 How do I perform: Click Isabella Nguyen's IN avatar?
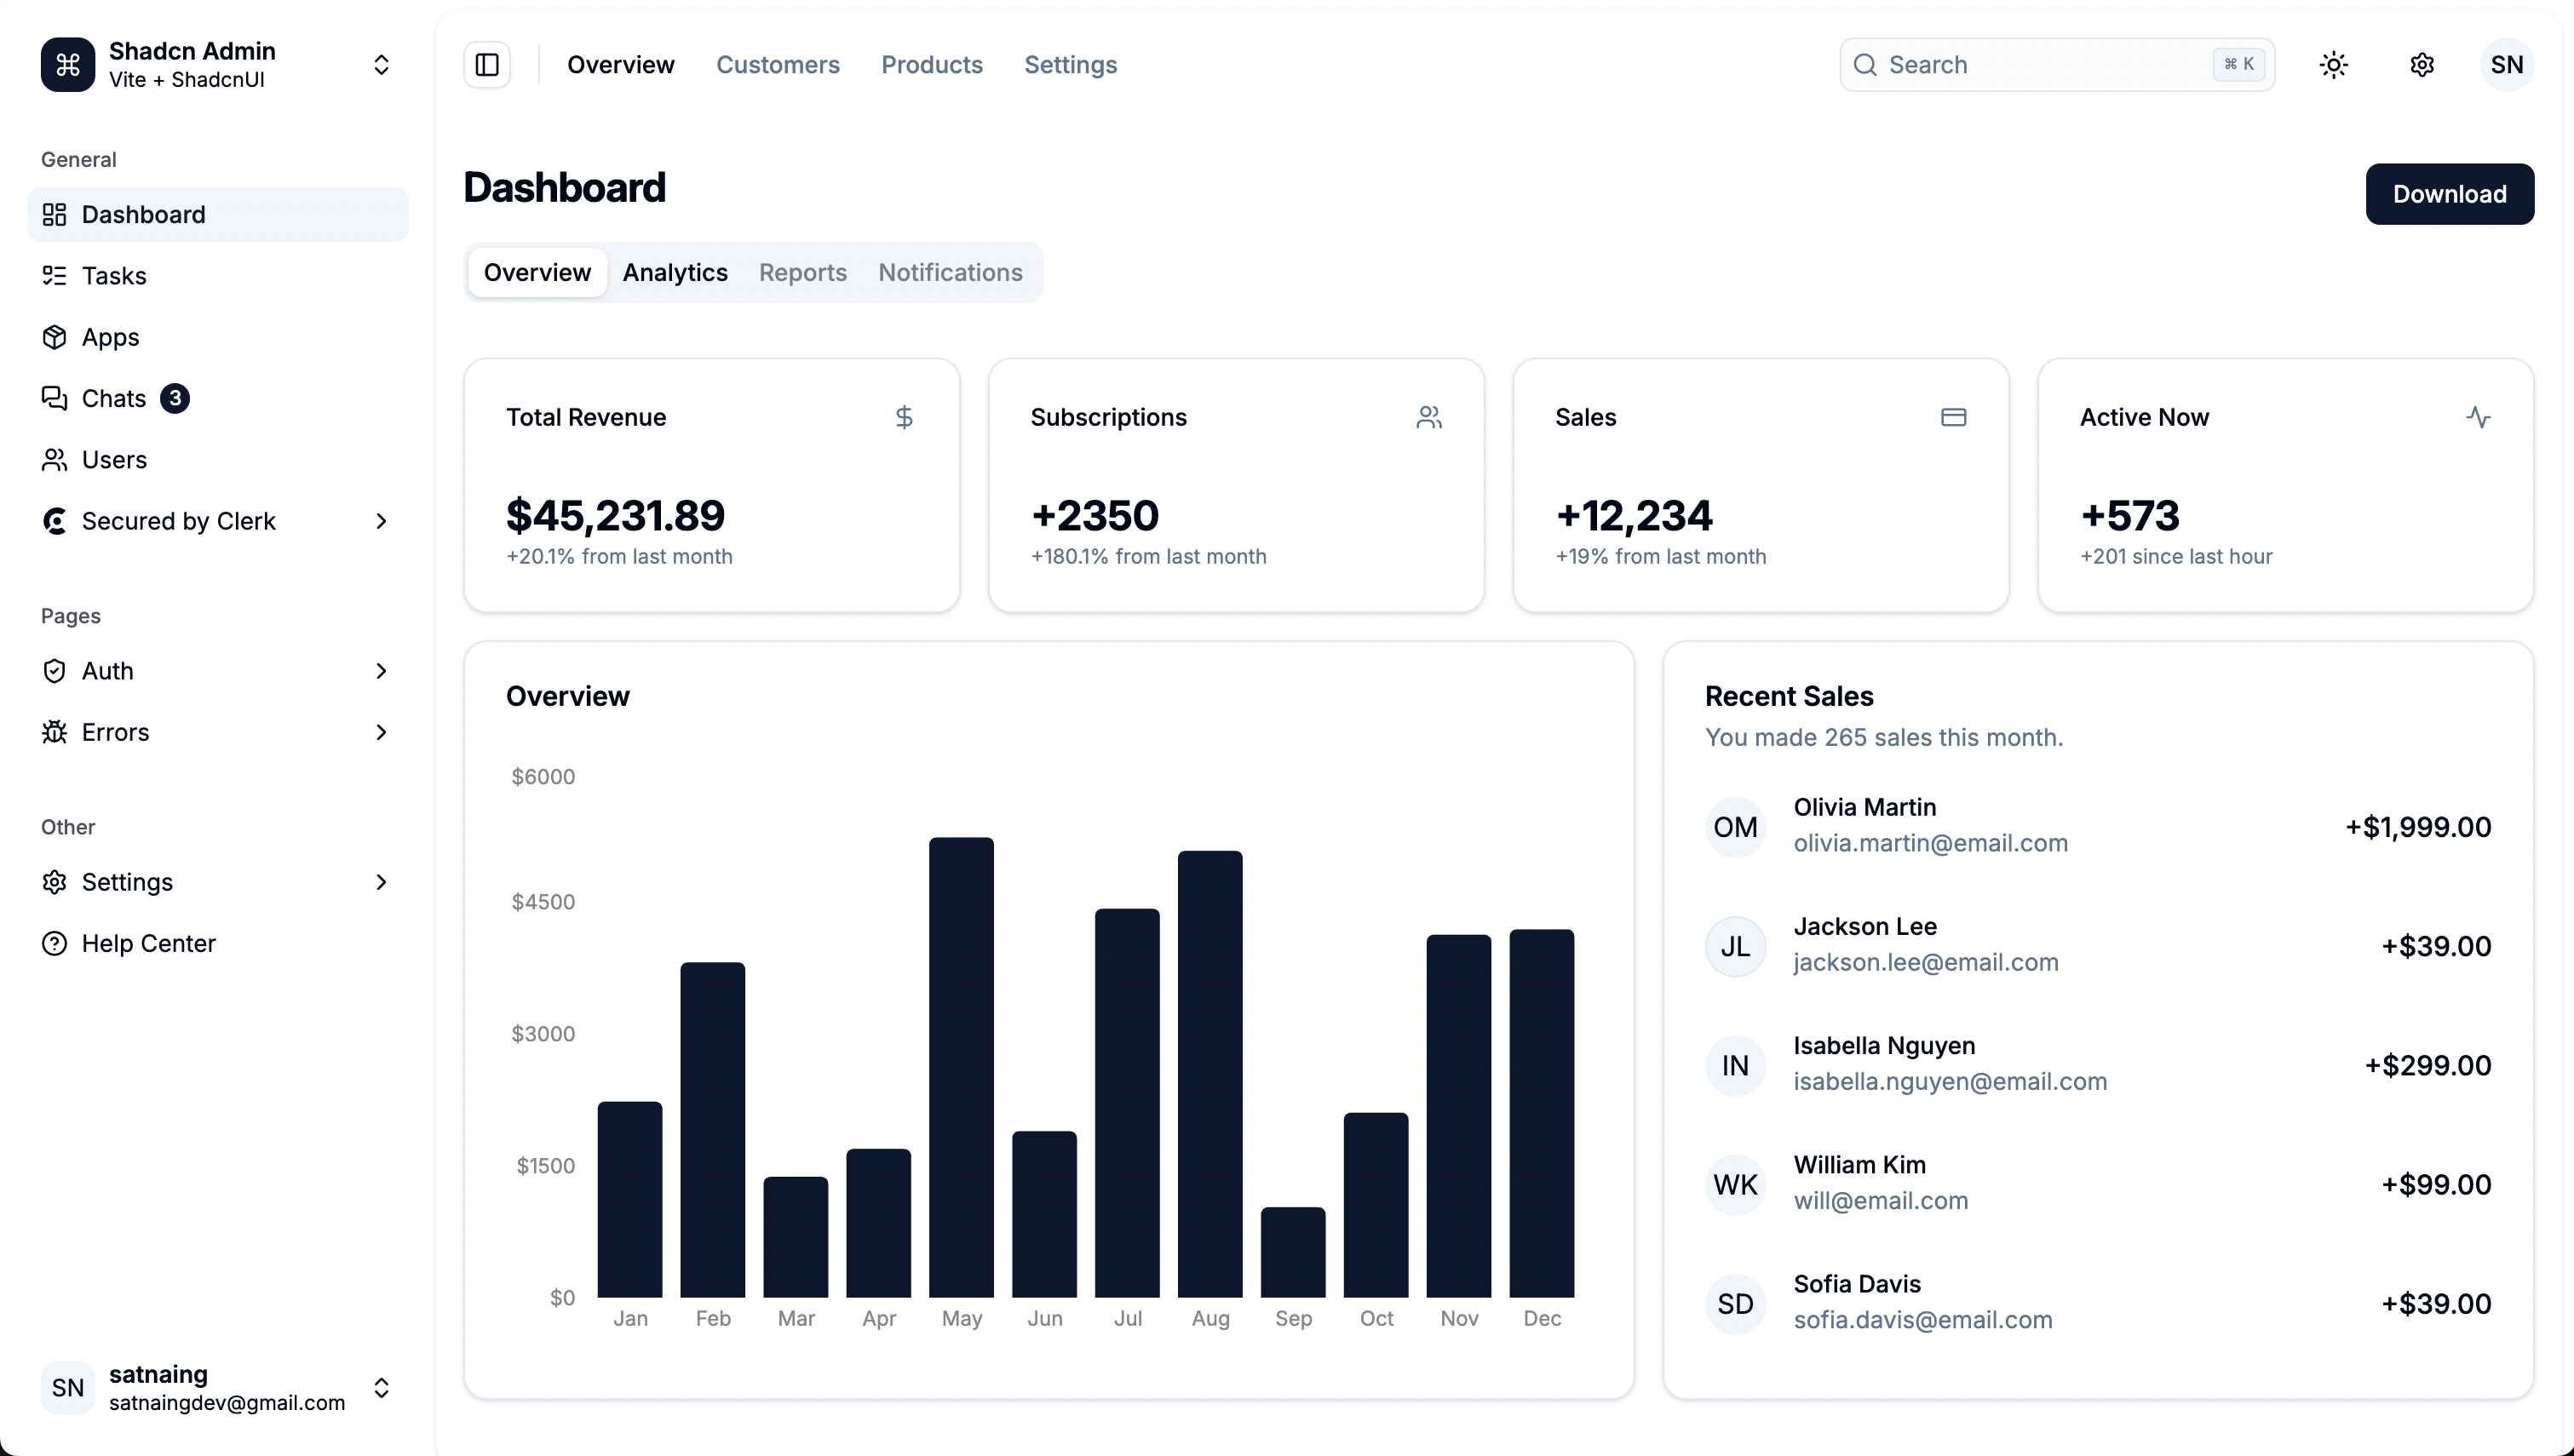click(1735, 1065)
